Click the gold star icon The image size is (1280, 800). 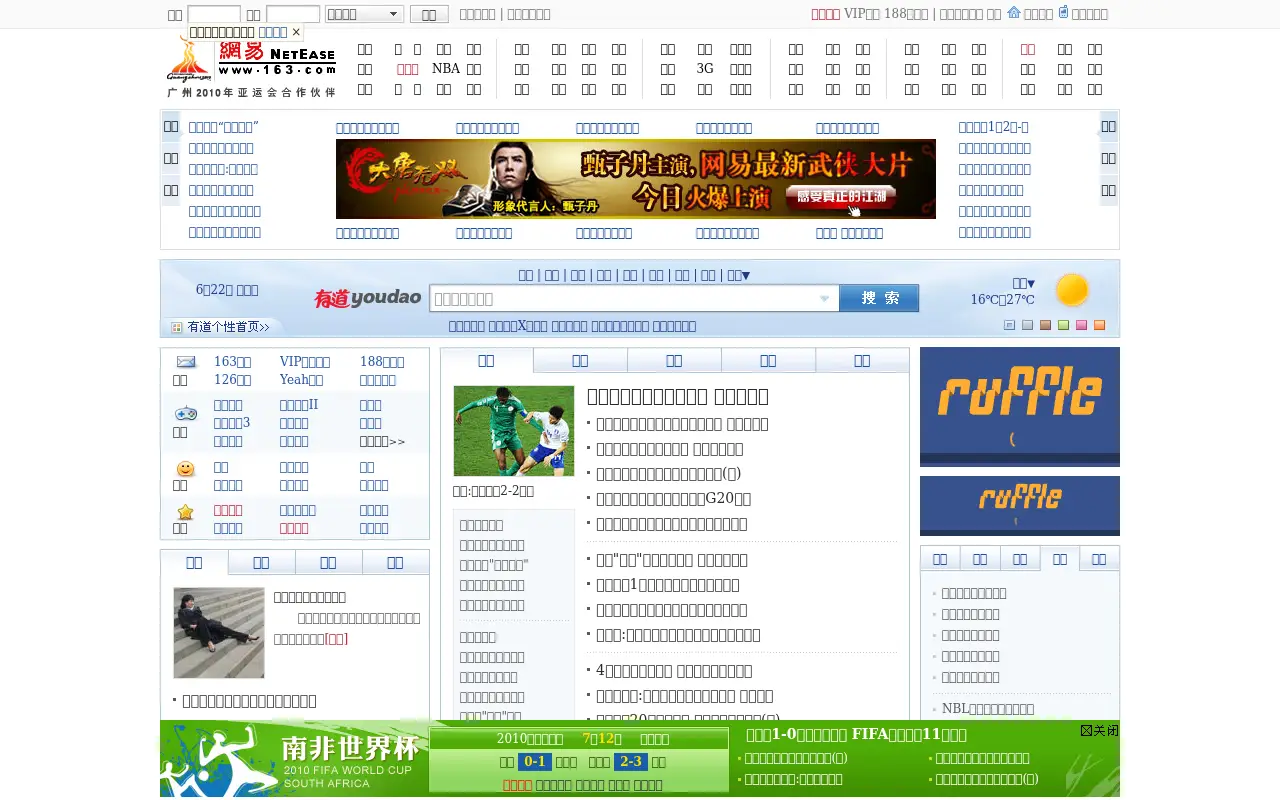click(x=185, y=512)
